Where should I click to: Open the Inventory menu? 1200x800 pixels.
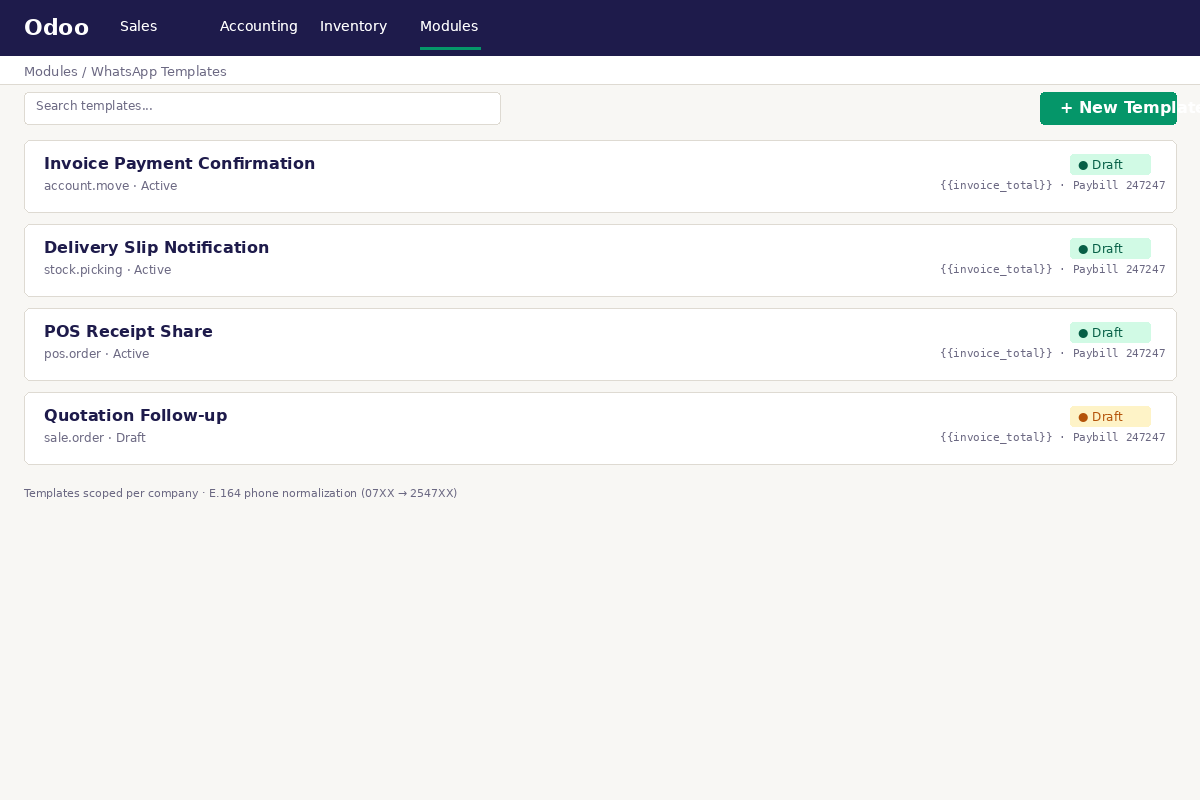[x=353, y=27]
